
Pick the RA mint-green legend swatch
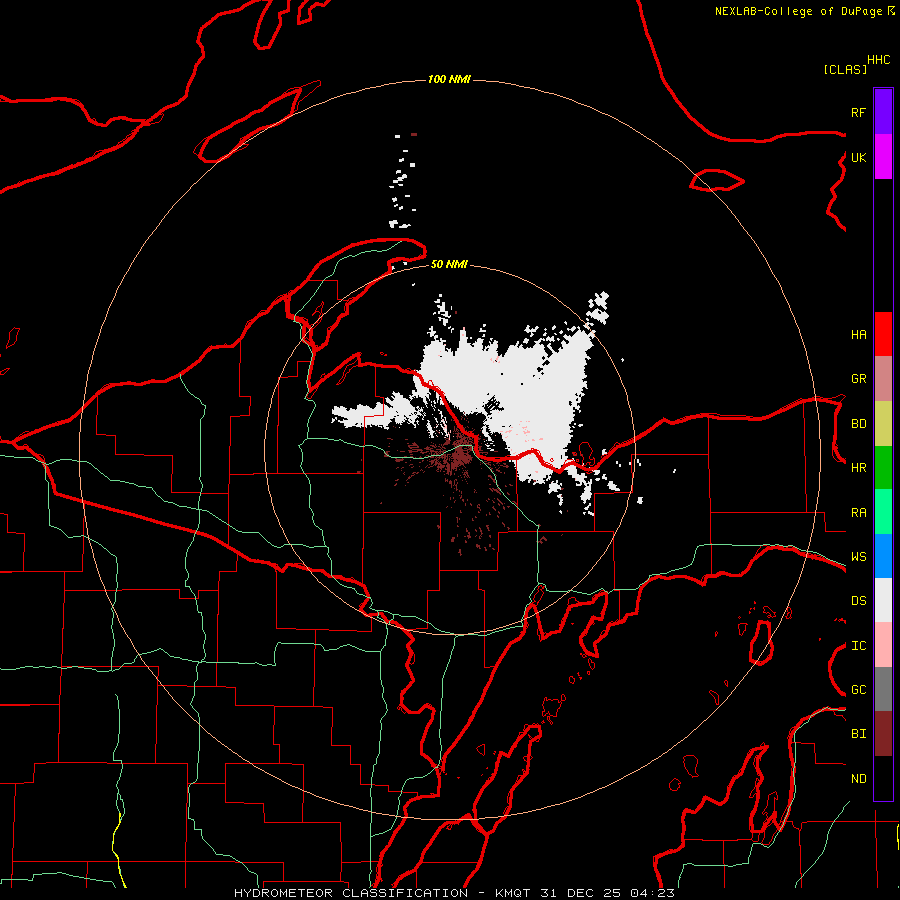(883, 512)
